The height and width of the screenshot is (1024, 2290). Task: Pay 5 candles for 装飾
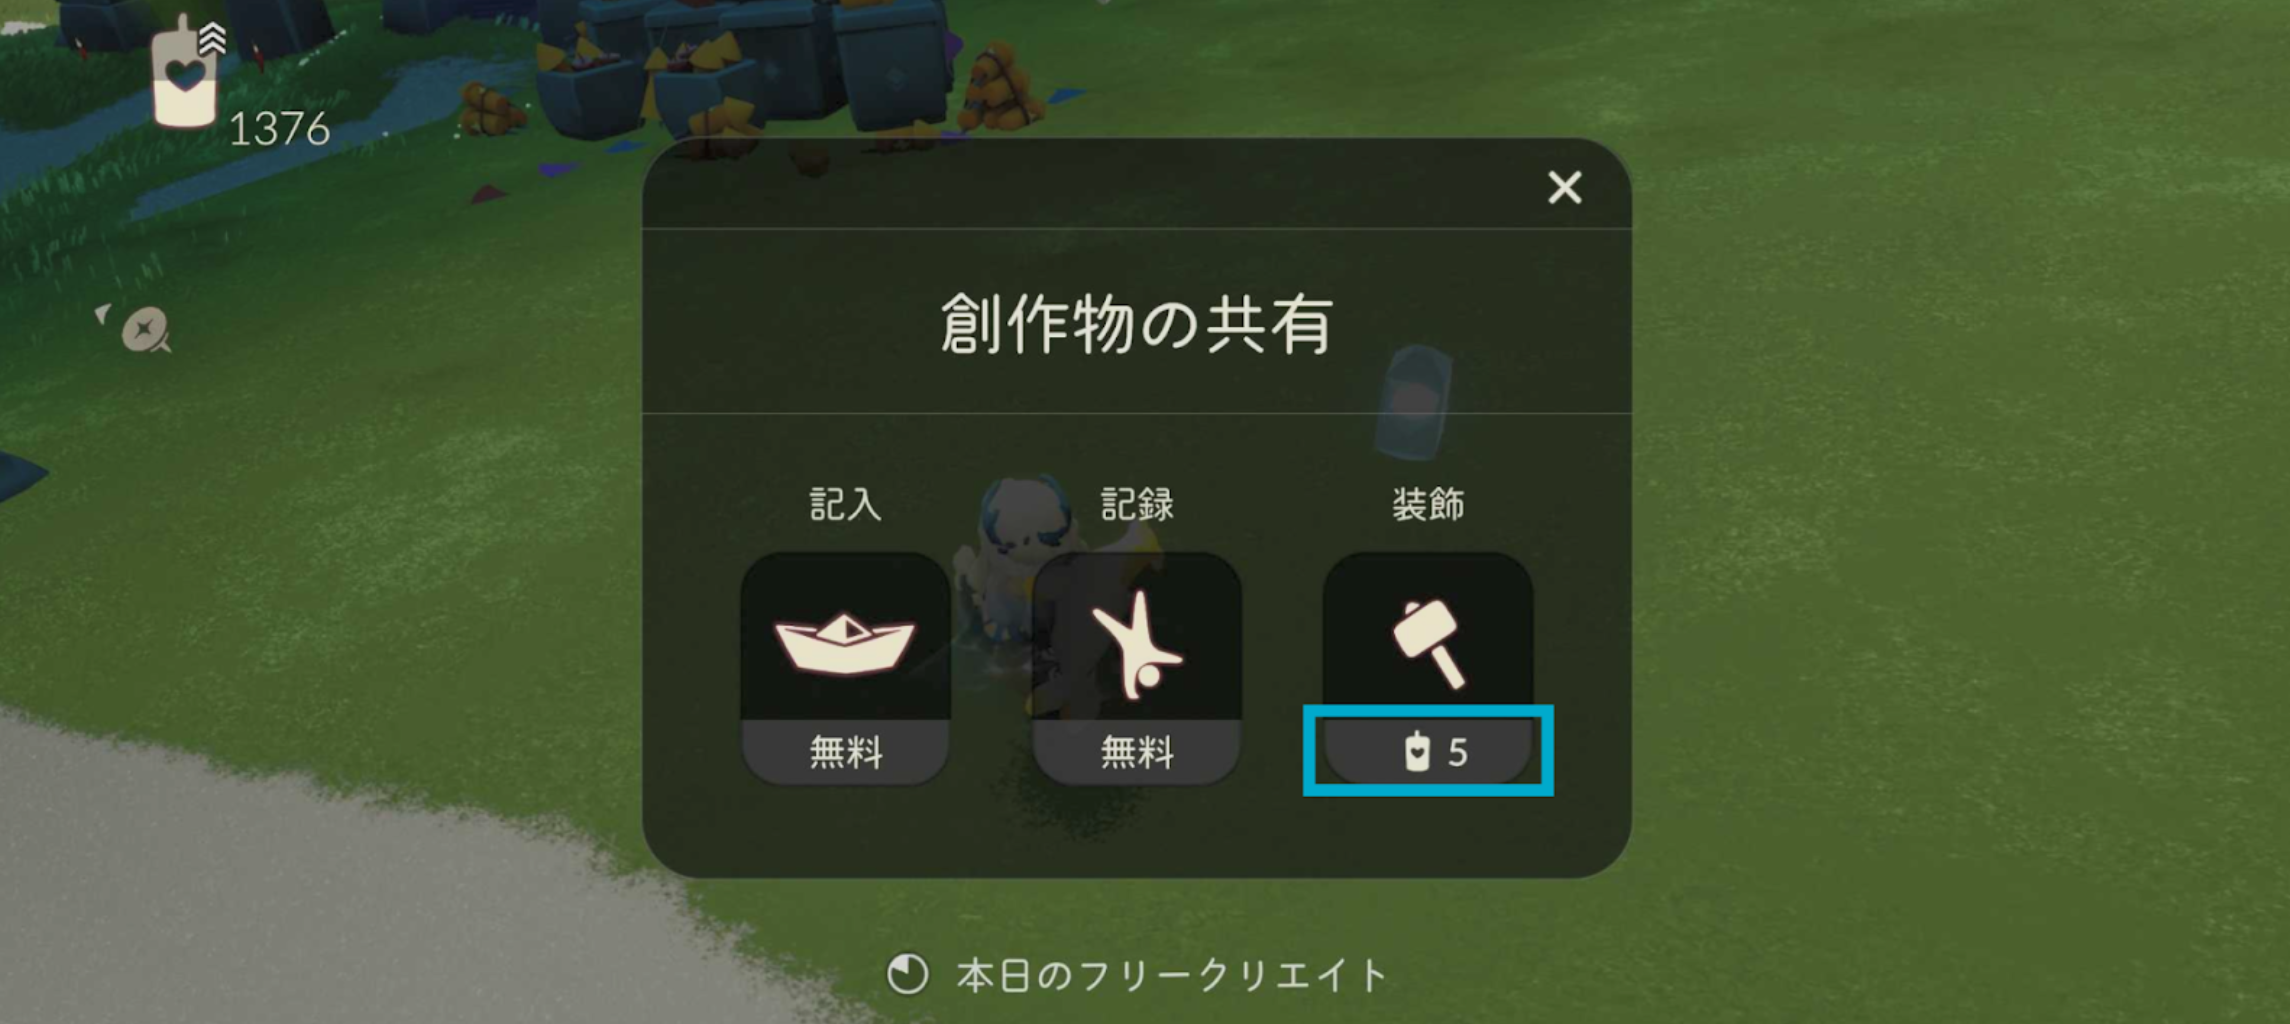pyautogui.click(x=1429, y=752)
